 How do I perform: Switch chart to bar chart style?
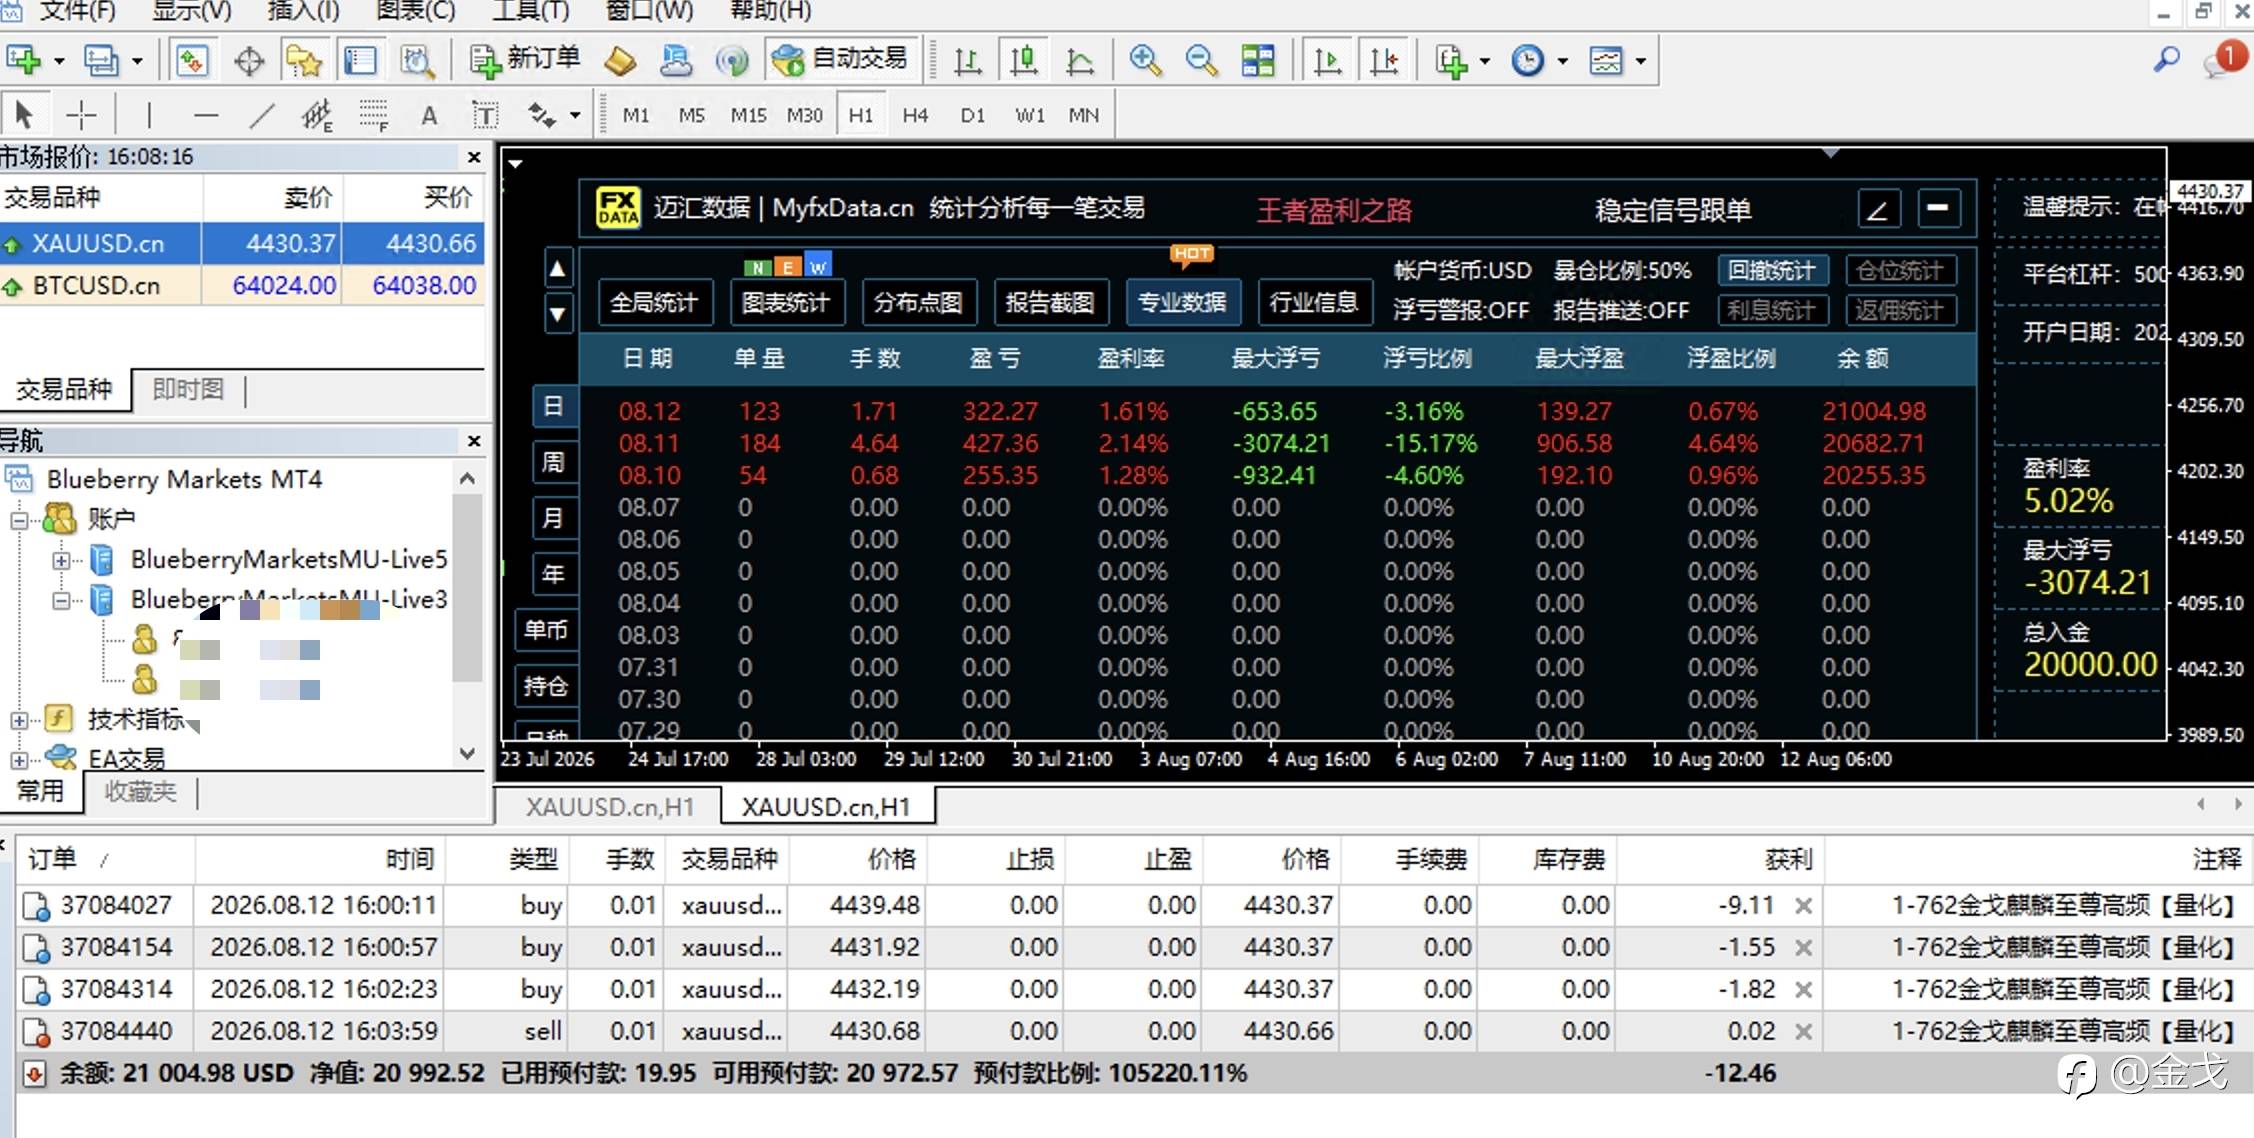[967, 61]
